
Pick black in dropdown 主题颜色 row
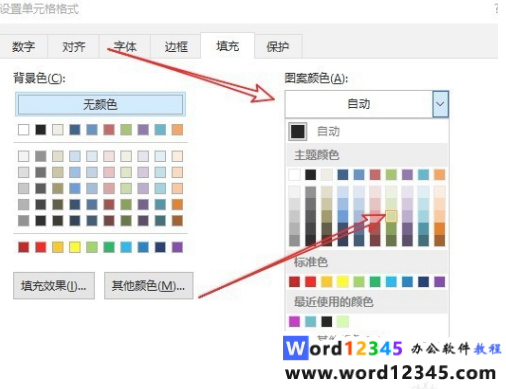(x=311, y=175)
